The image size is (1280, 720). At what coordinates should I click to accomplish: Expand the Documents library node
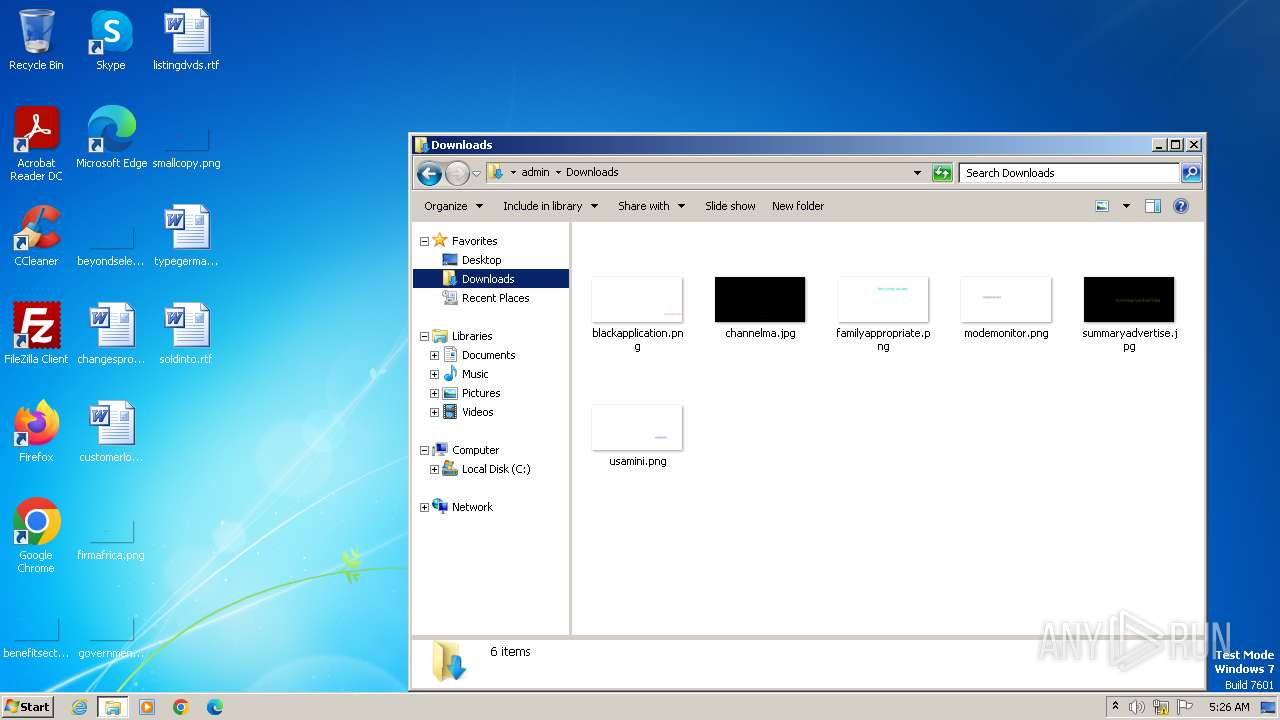pyautogui.click(x=435, y=355)
